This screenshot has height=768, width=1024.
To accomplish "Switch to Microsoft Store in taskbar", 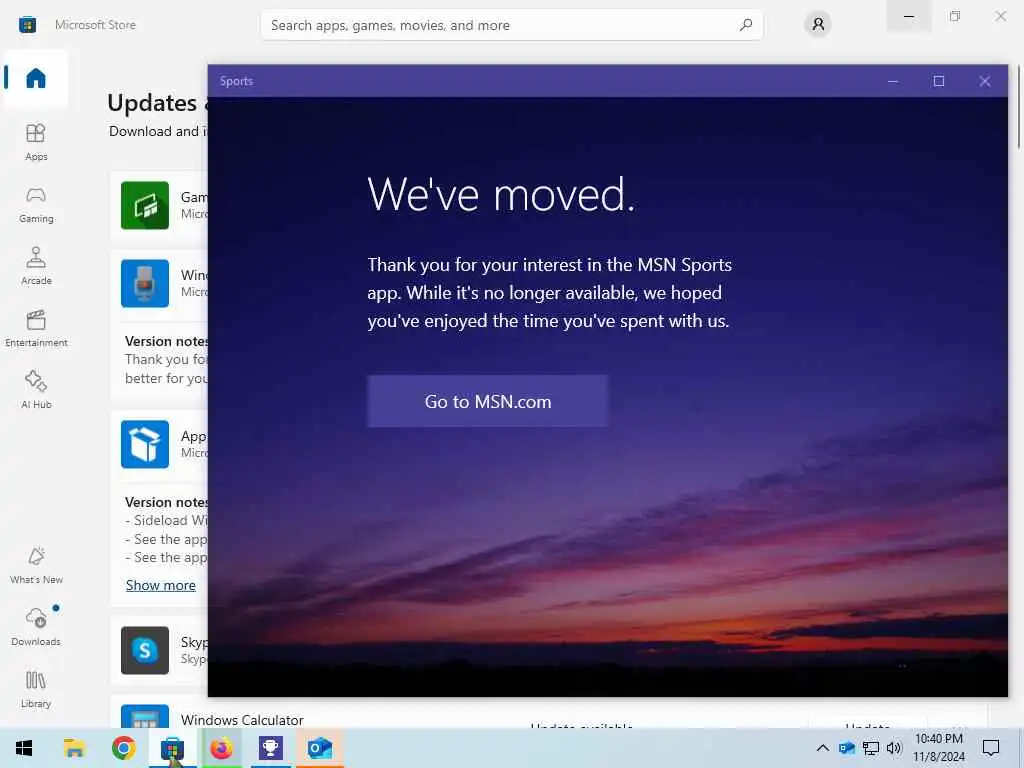I will [x=172, y=748].
